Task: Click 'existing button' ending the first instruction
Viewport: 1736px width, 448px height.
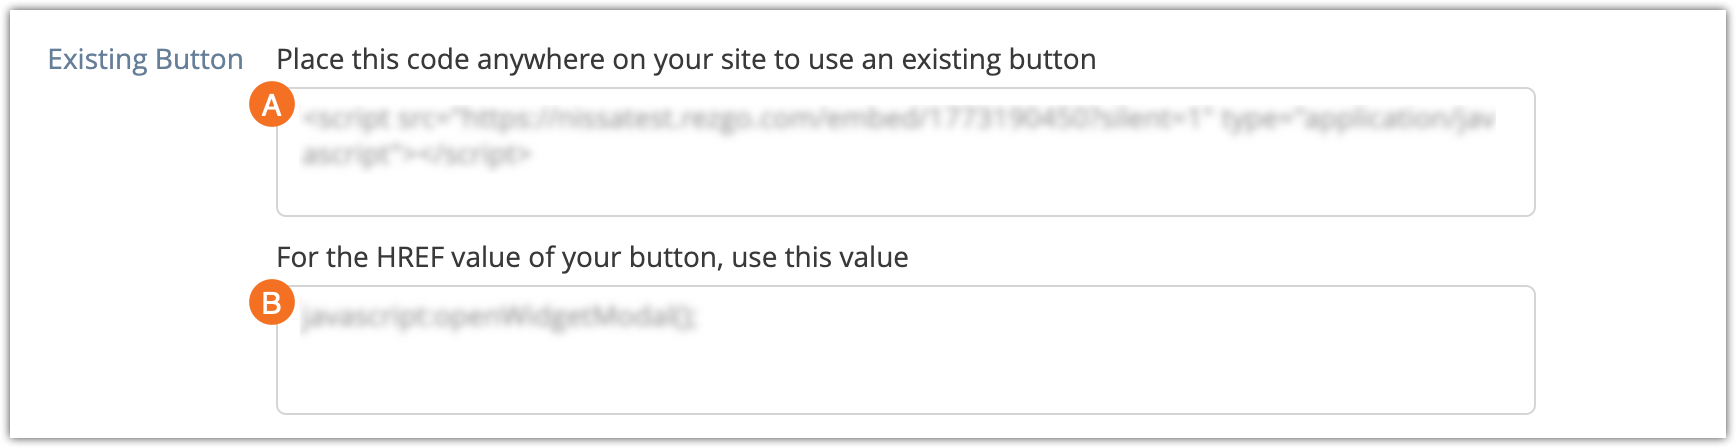Action: [998, 60]
